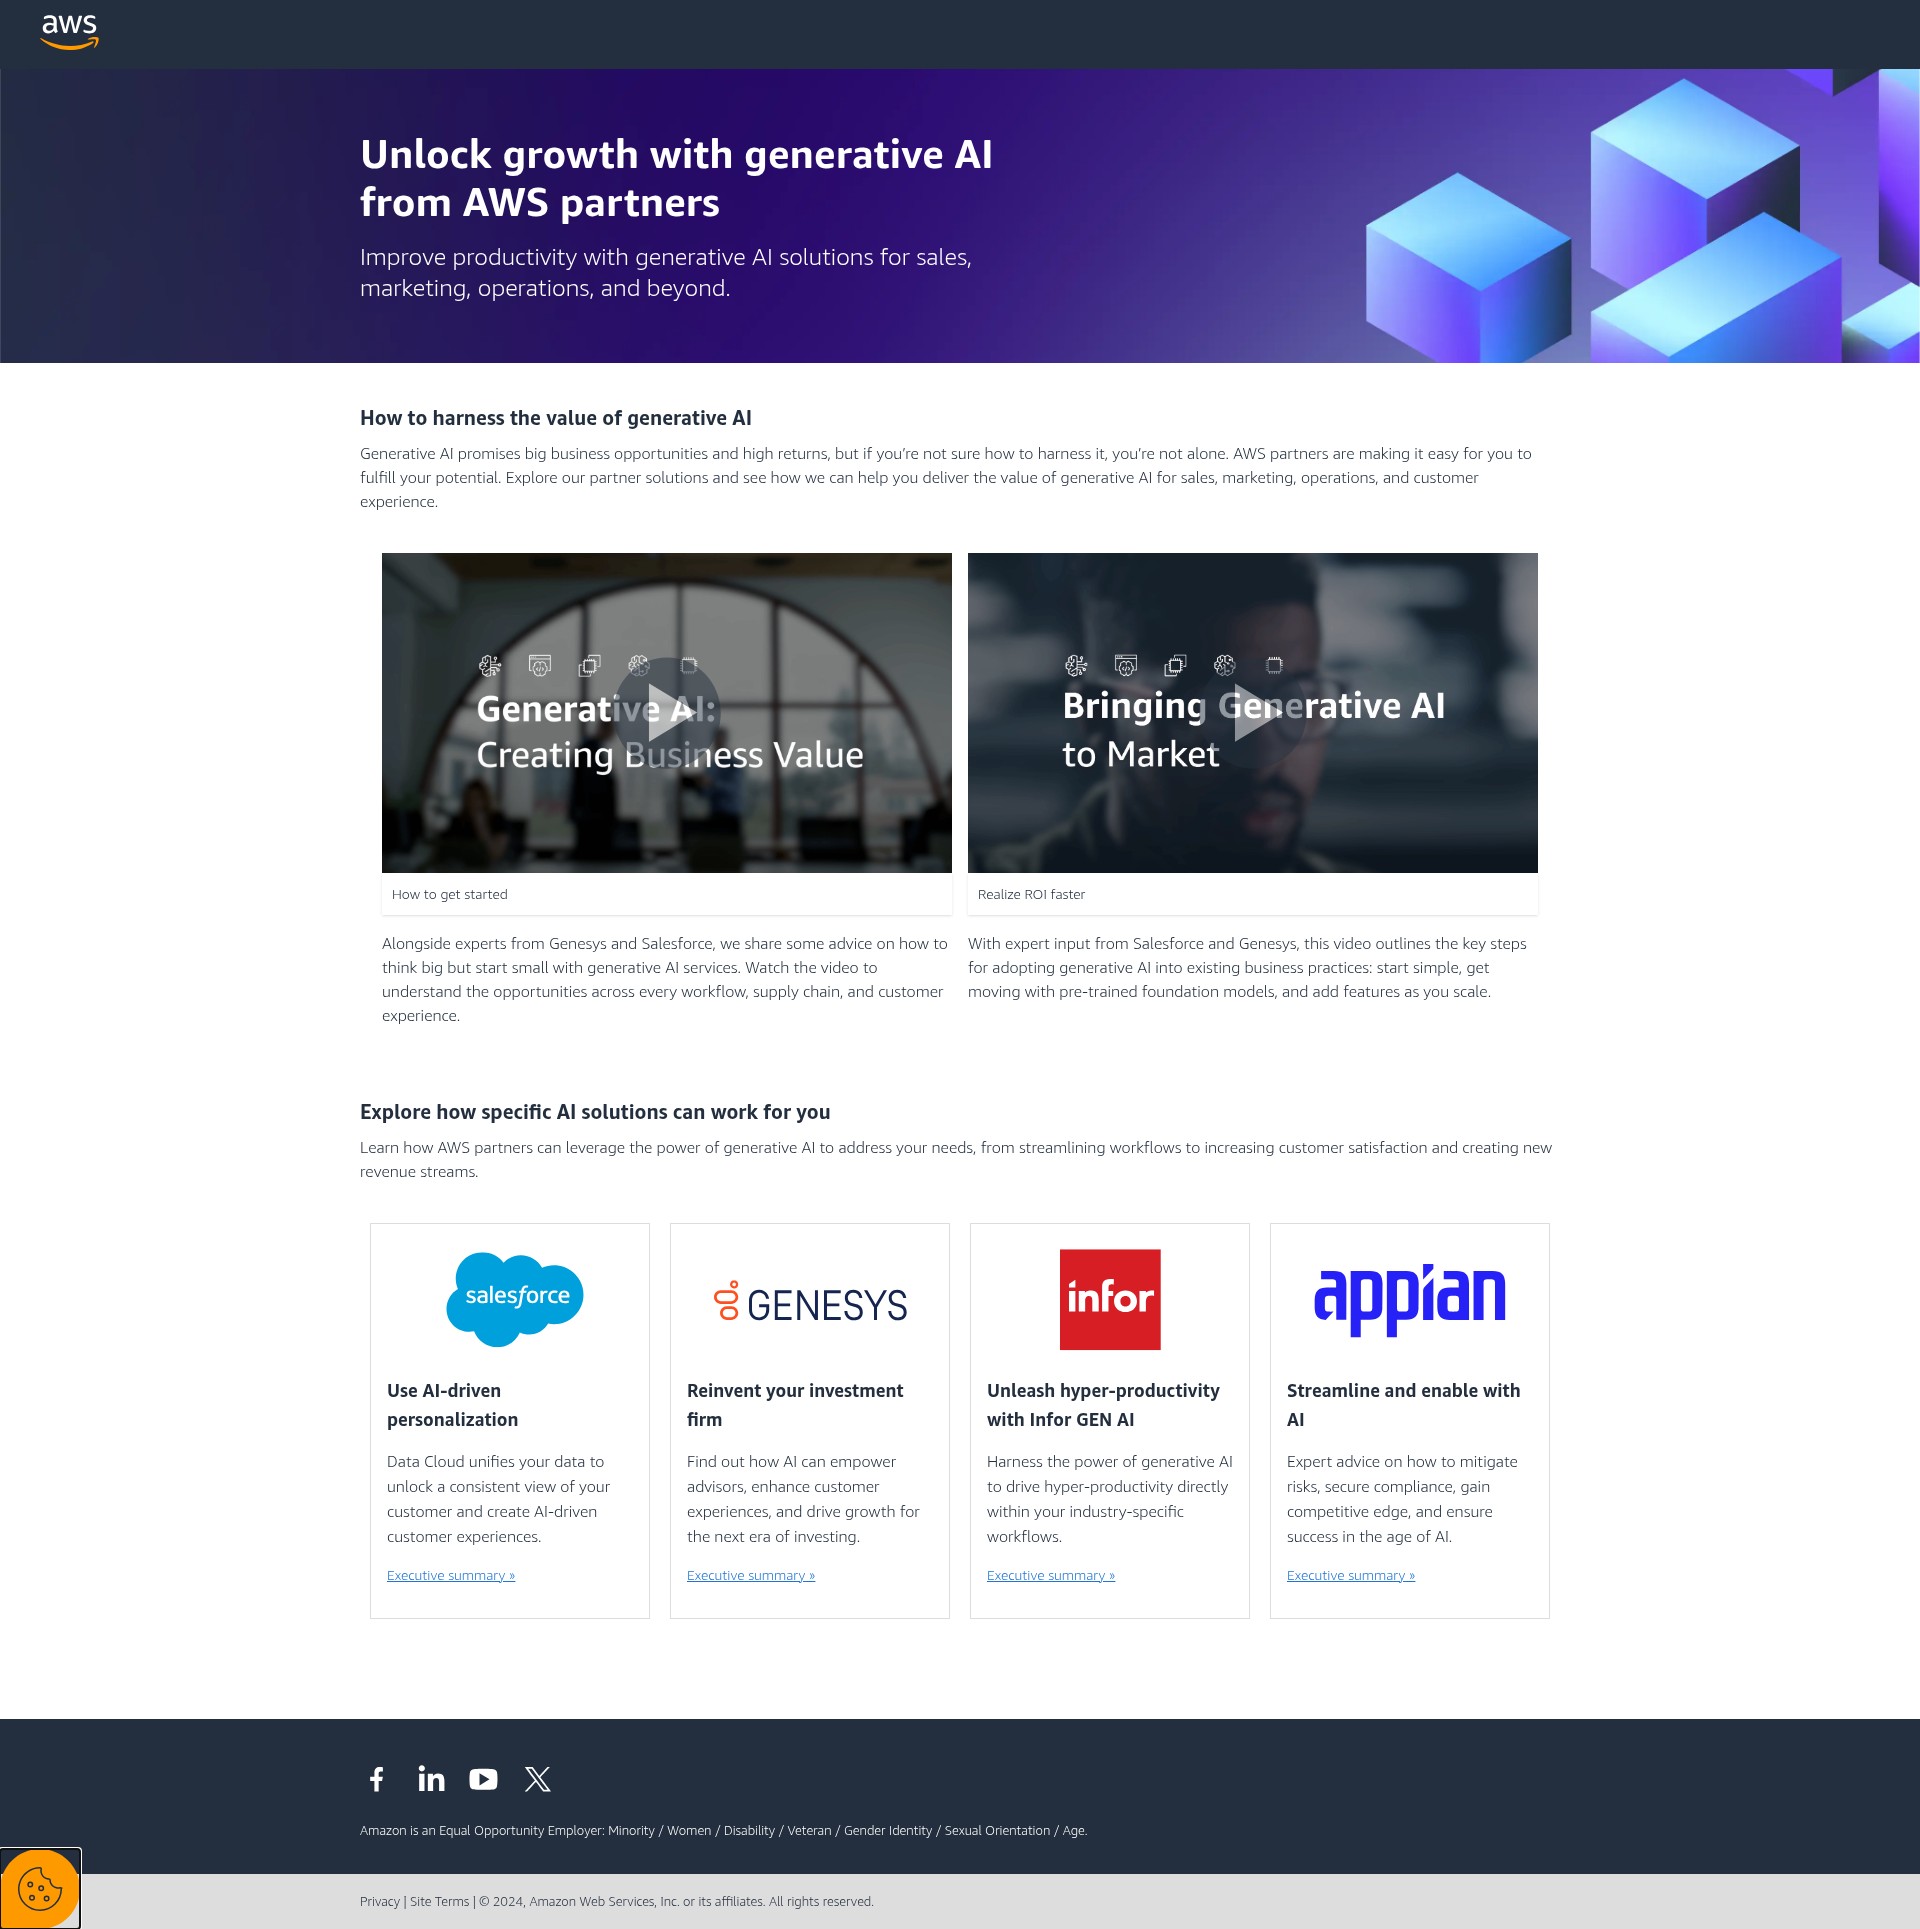Click 'Learn how AWS partners can leverage' intro paragraph

(956, 1159)
